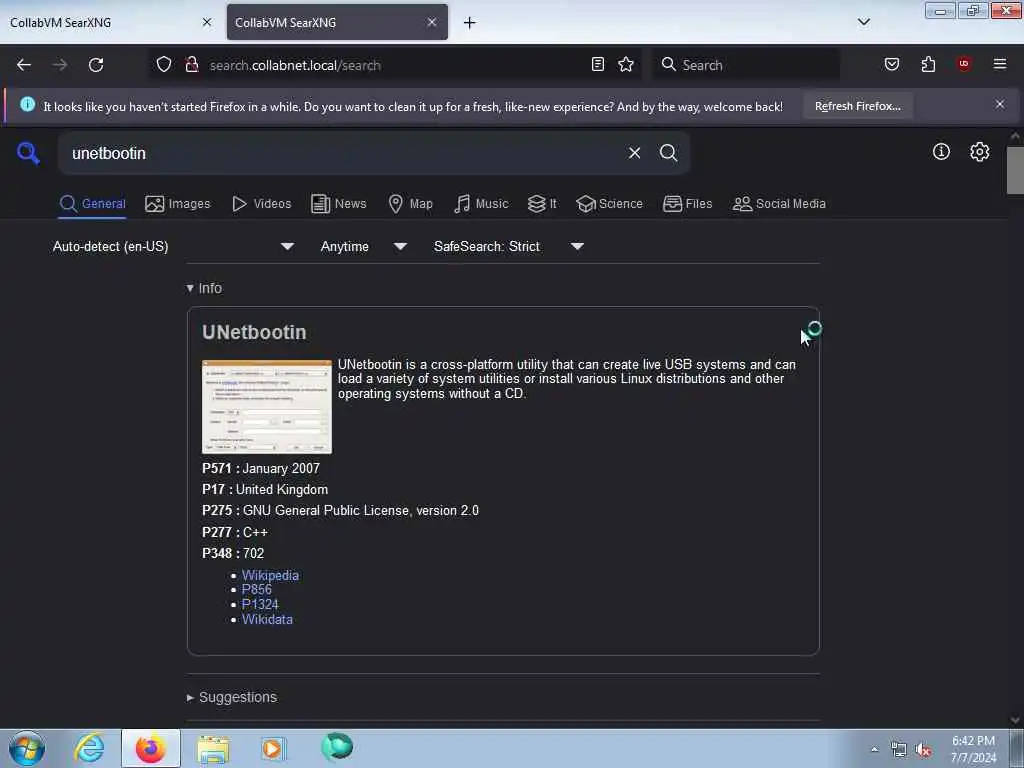This screenshot has height=768, width=1024.
Task: Dismiss the Firefox refresh notification bar
Action: tap(1000, 104)
